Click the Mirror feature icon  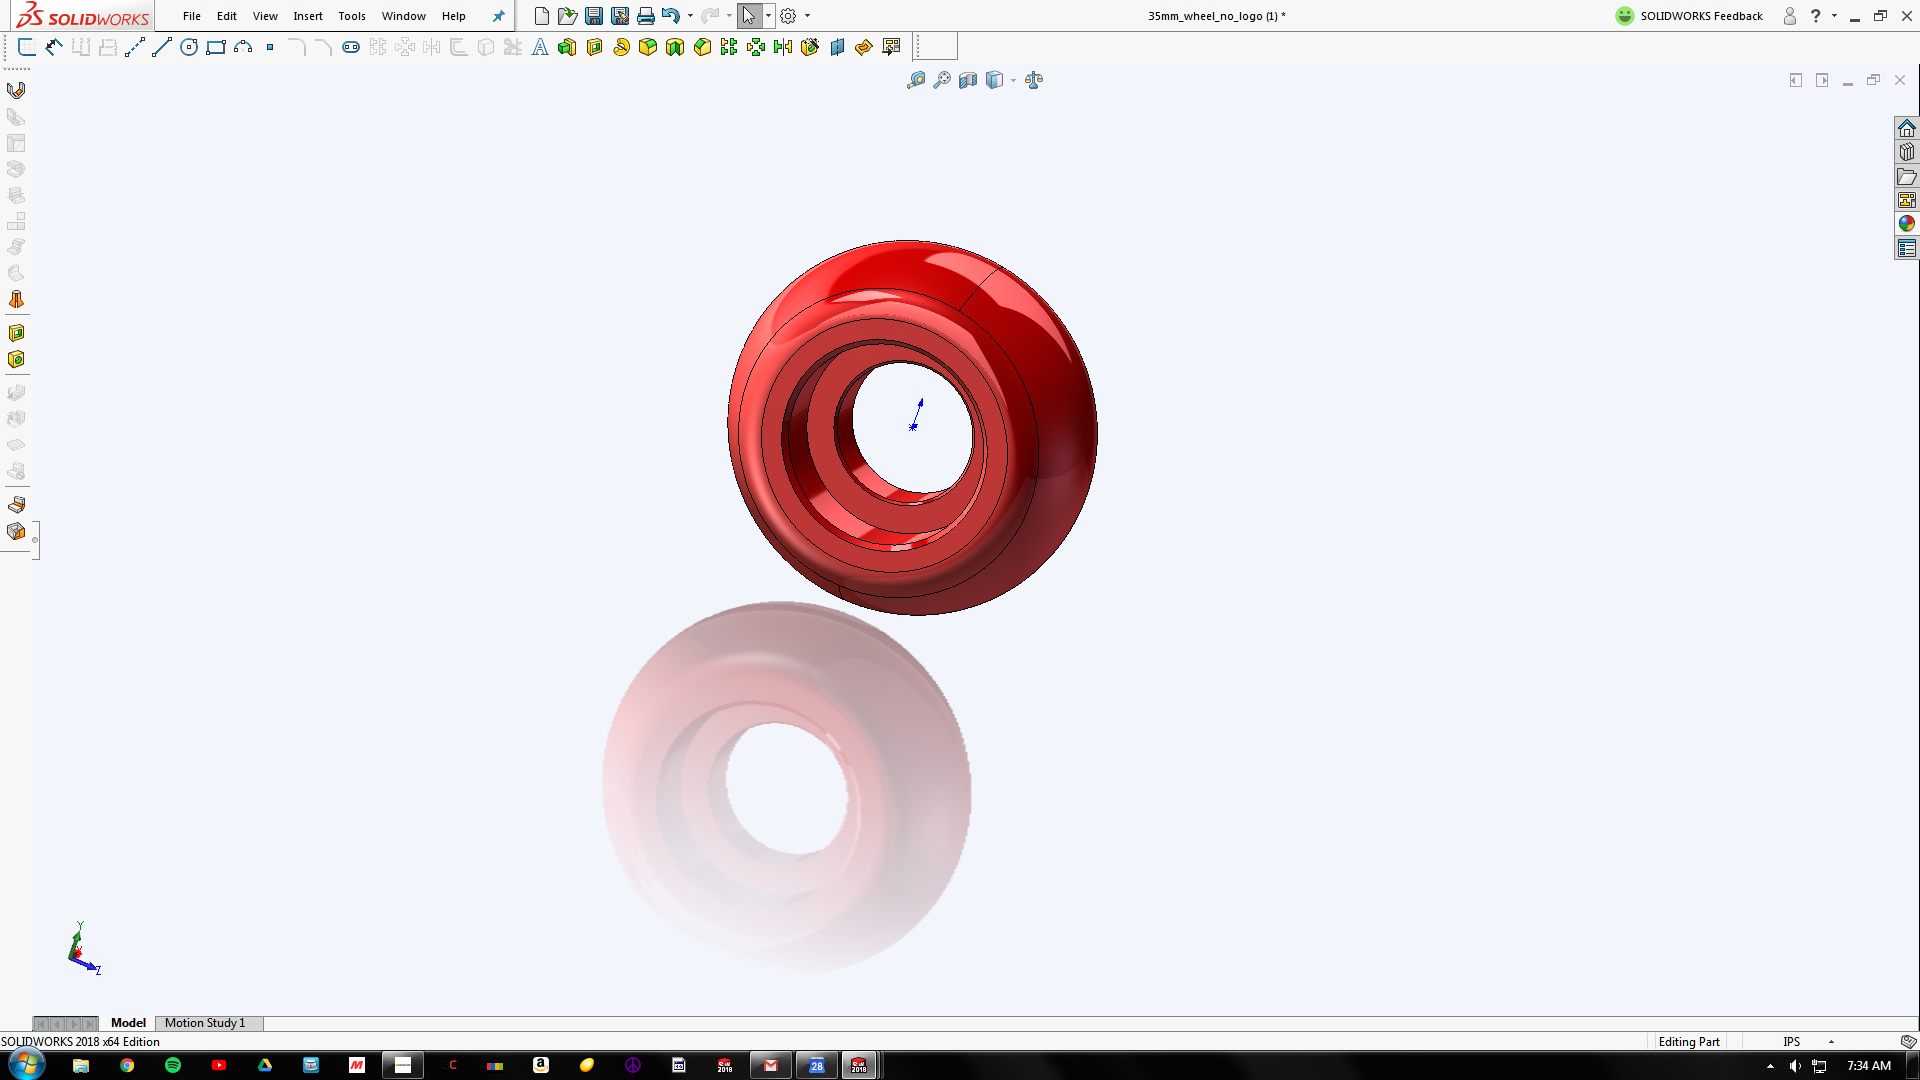click(x=783, y=47)
